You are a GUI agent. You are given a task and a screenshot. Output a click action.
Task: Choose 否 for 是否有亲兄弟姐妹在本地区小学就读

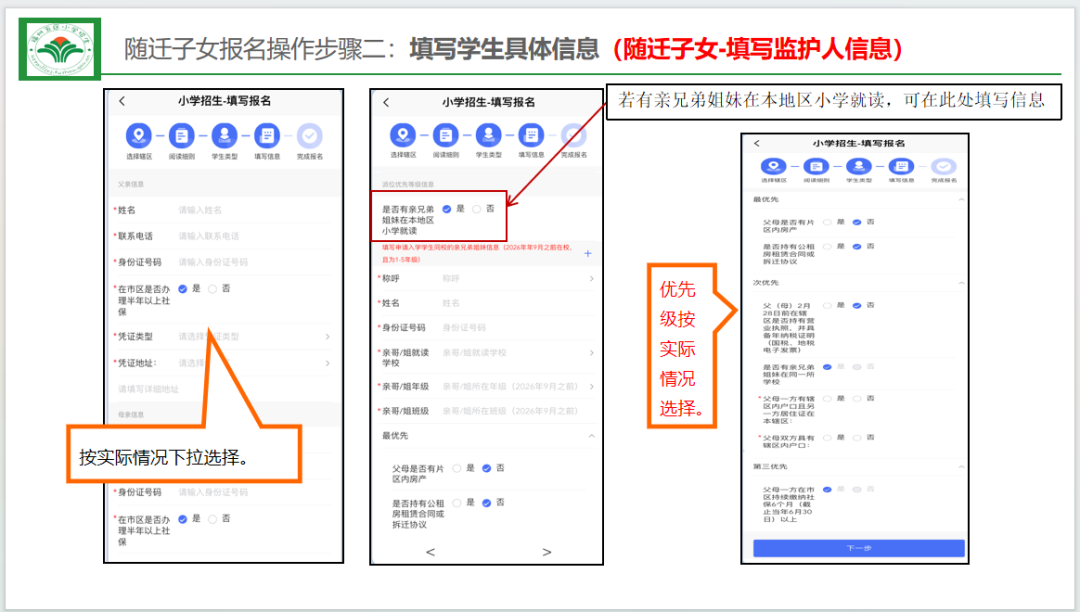click(477, 209)
